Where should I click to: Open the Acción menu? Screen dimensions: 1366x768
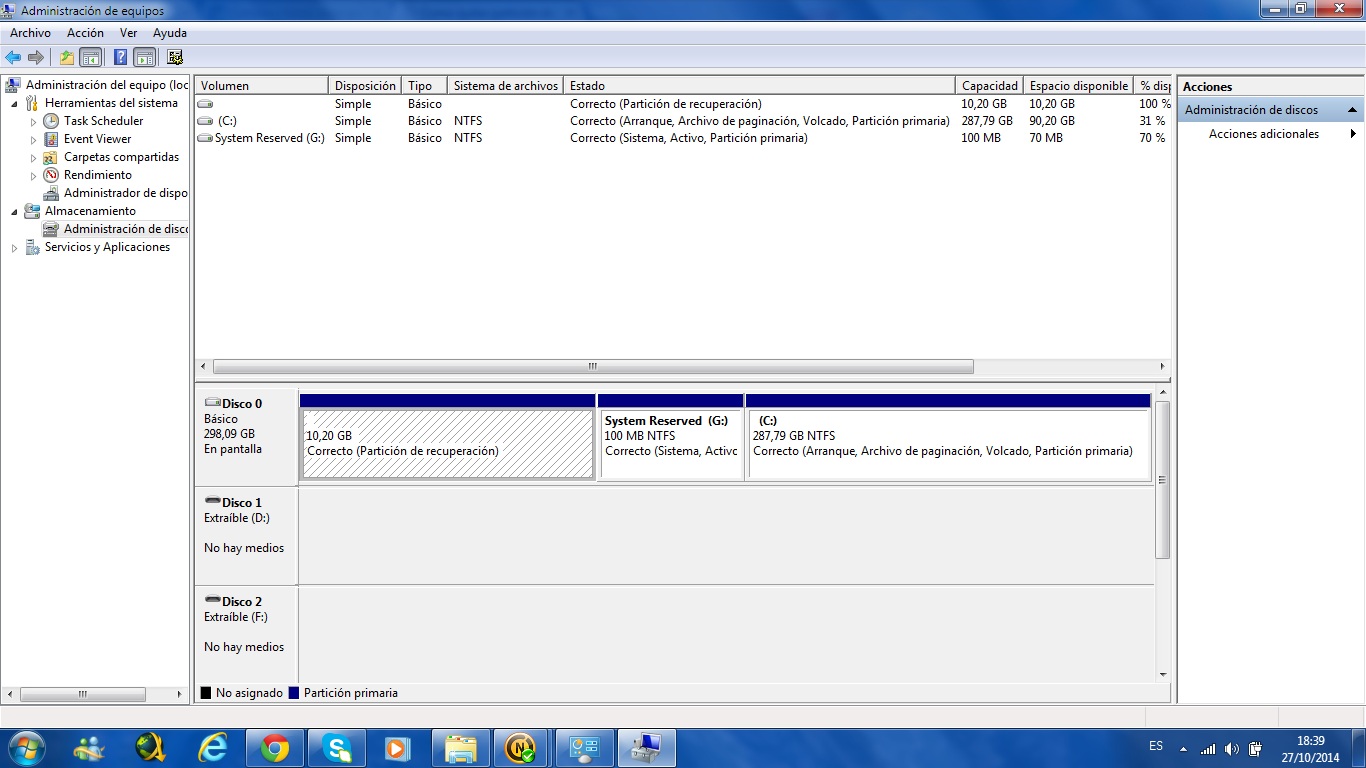tap(85, 33)
